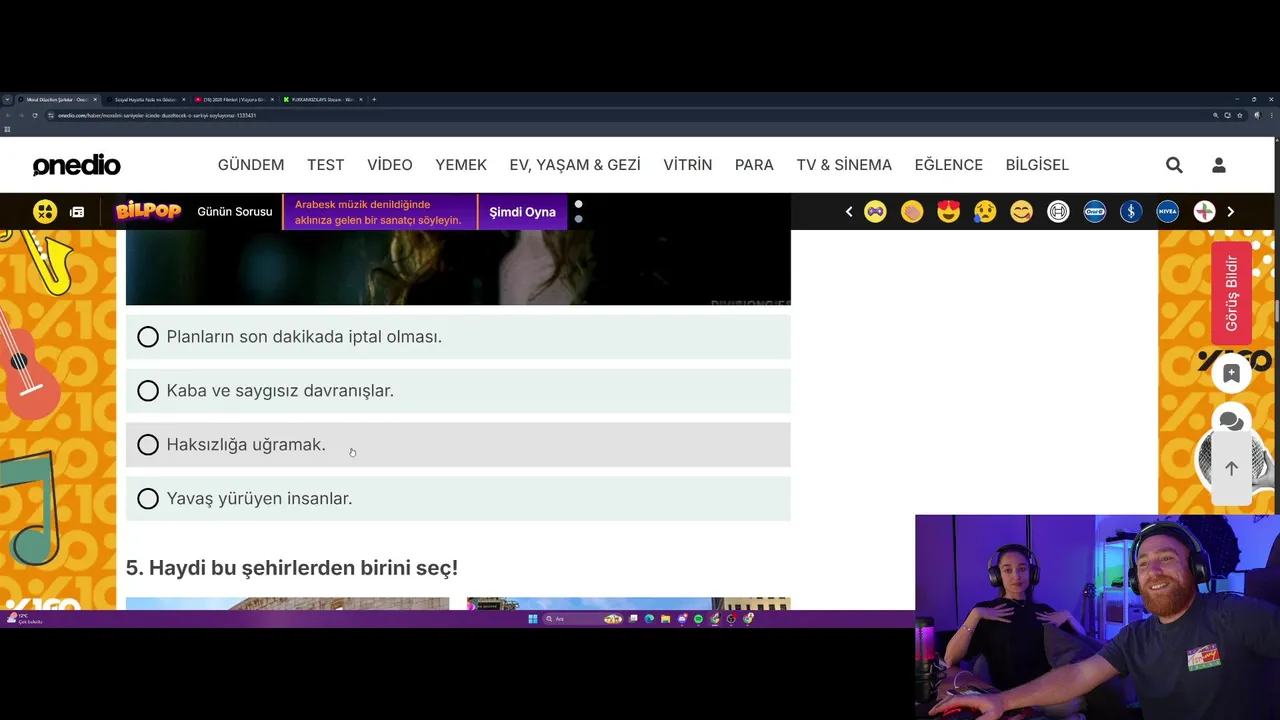
Task: Click the browser back arrow
Action: click(8, 115)
